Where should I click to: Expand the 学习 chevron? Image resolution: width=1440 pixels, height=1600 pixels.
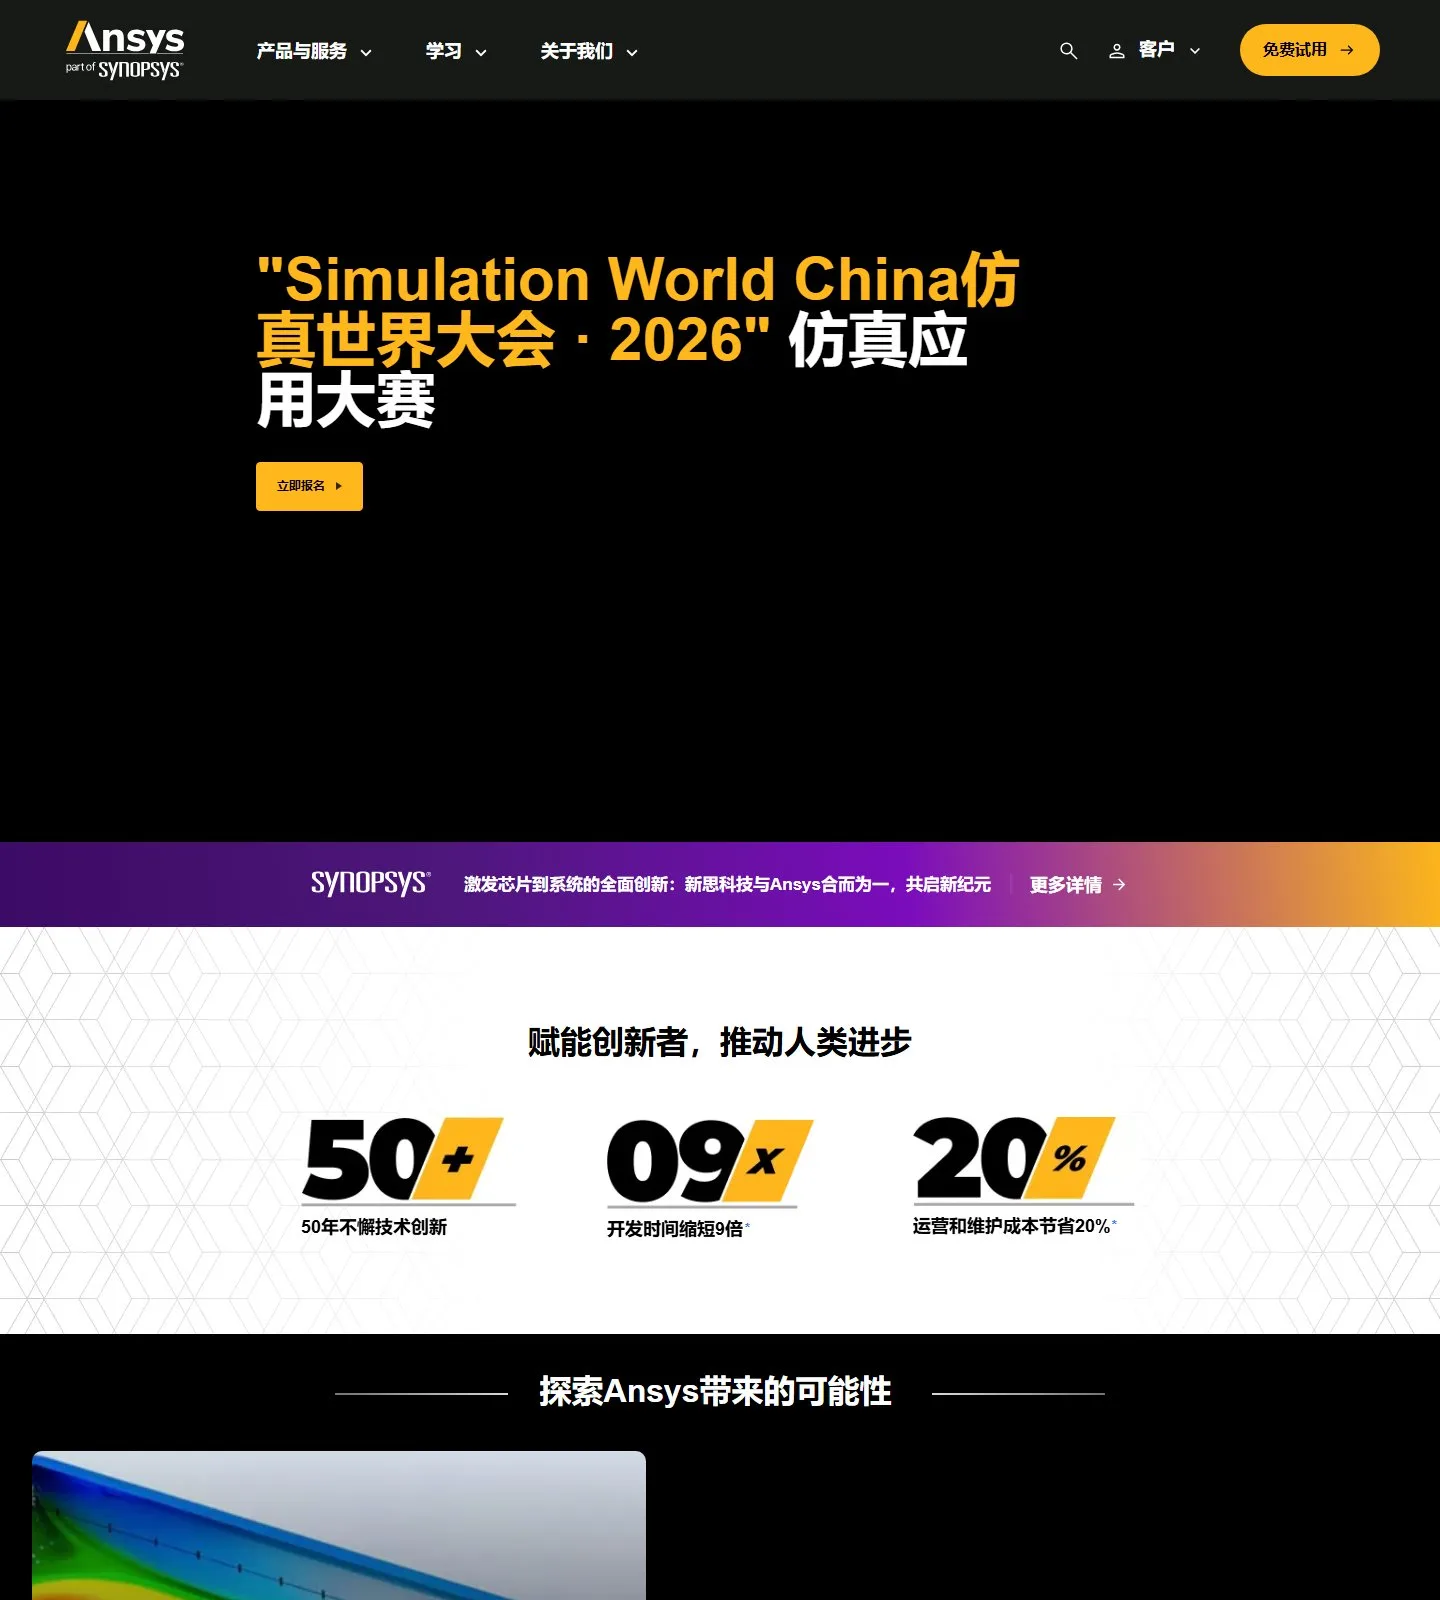[481, 53]
